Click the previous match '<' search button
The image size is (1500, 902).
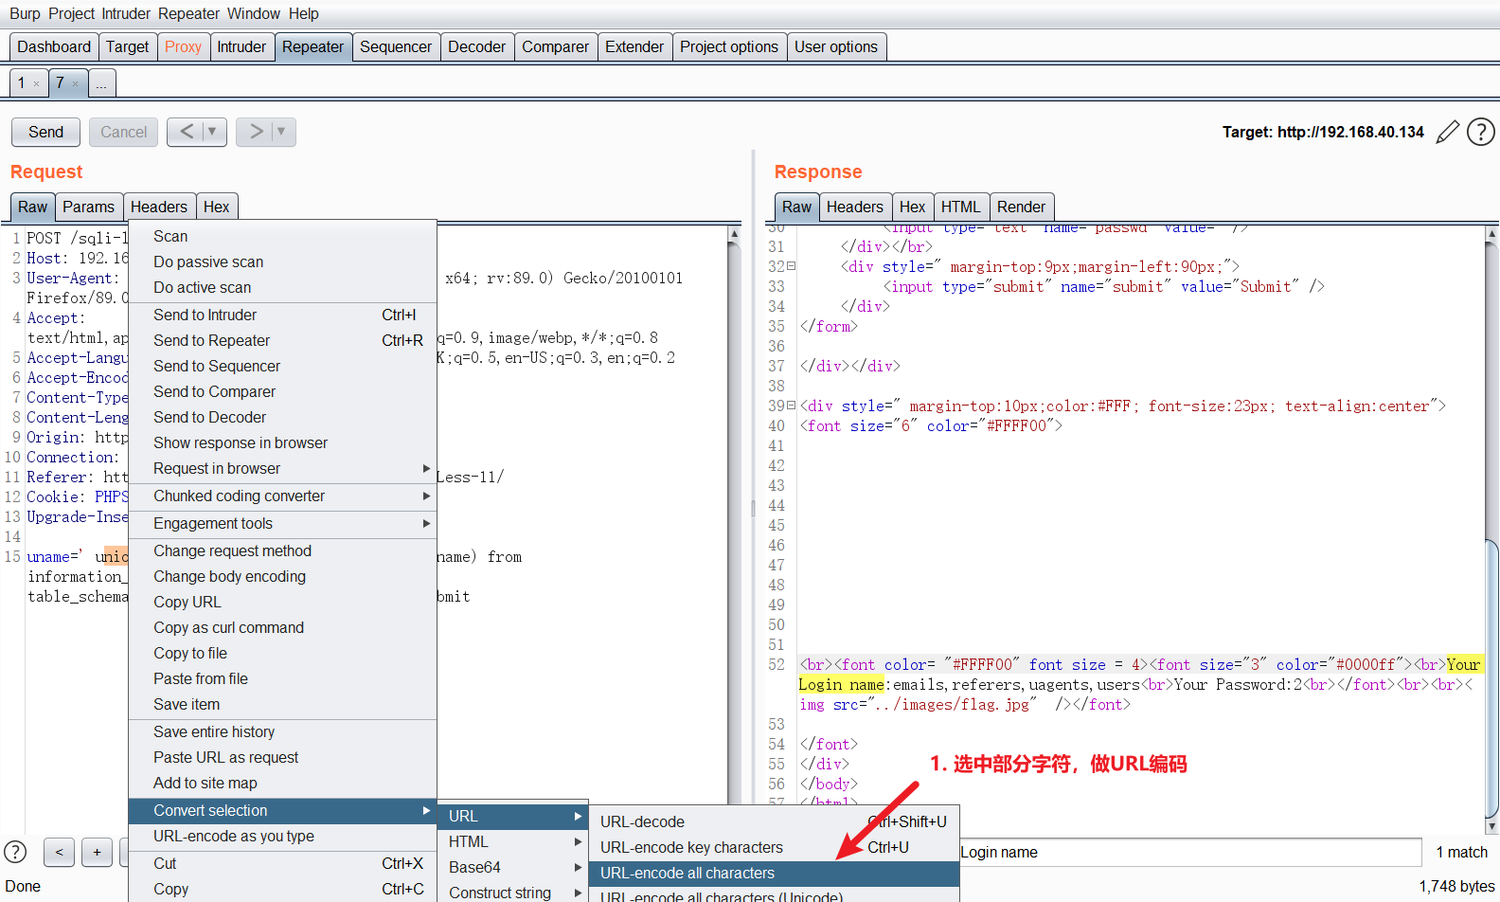click(x=59, y=852)
